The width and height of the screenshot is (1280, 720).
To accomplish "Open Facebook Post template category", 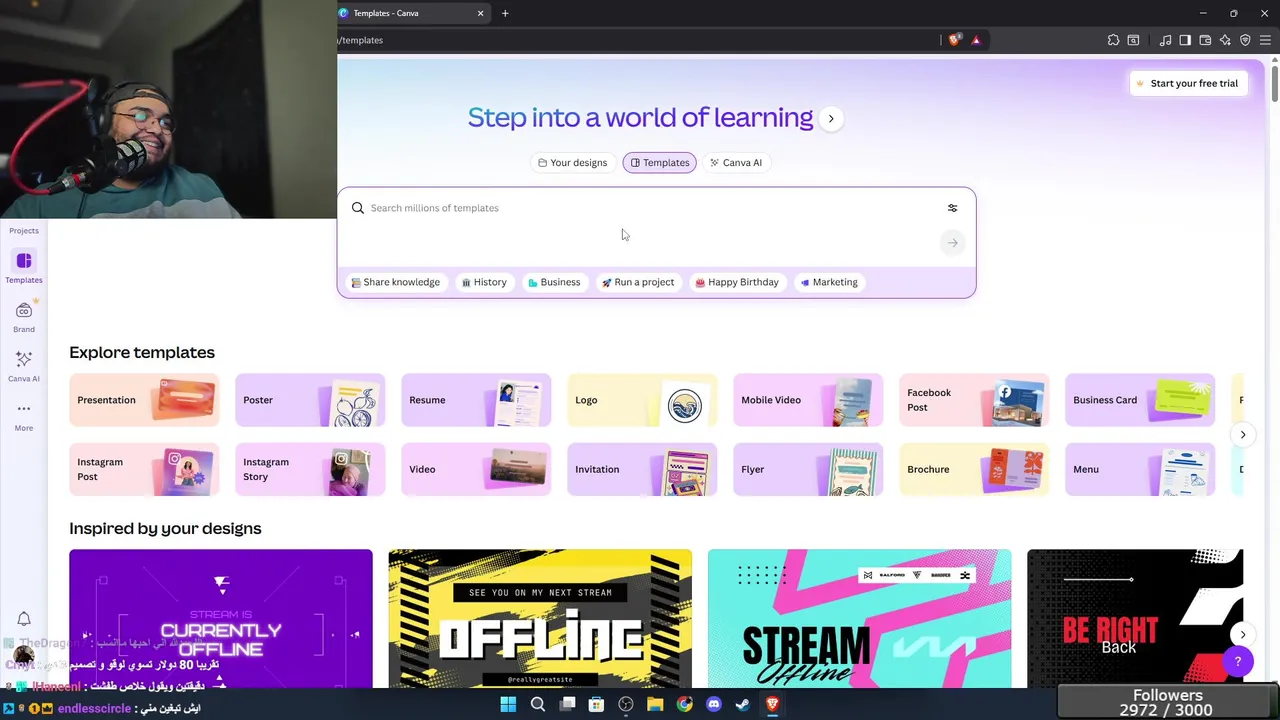I will (x=974, y=400).
